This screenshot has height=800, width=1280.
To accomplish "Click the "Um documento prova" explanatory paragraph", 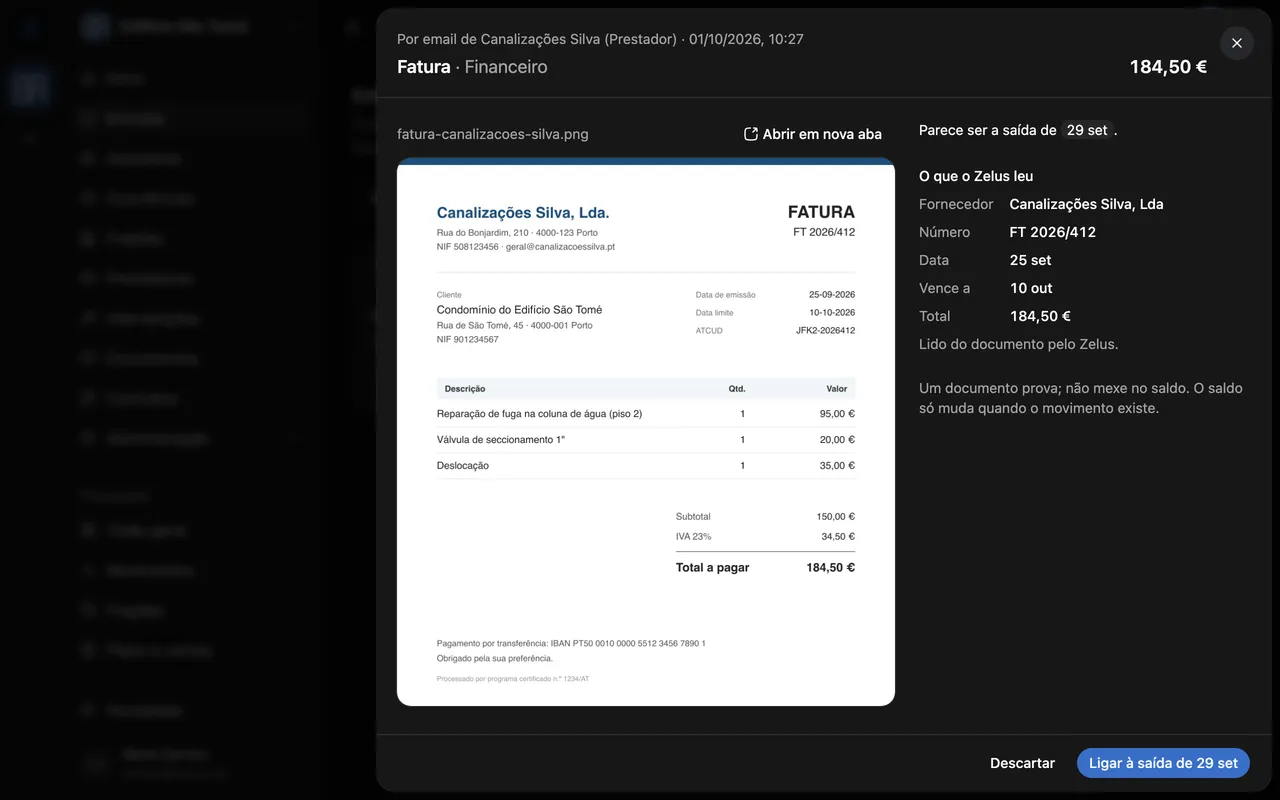I will [1081, 398].
